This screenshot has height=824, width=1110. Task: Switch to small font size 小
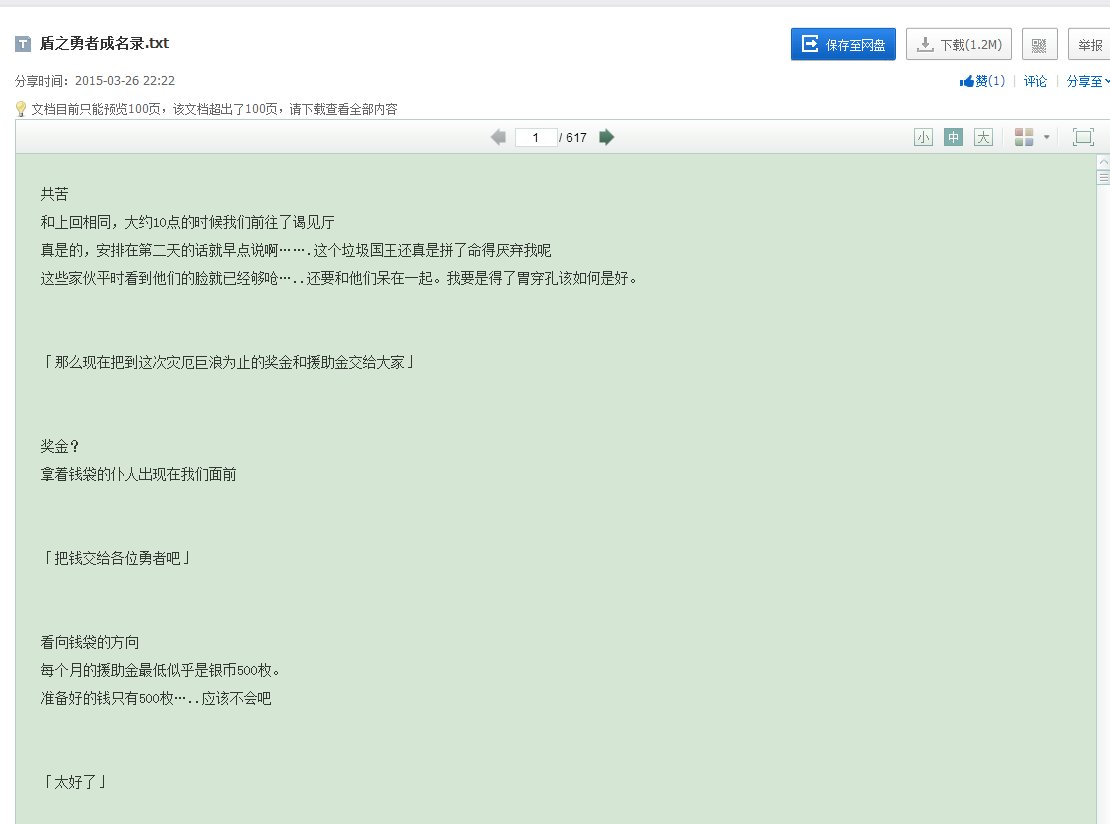tap(923, 137)
